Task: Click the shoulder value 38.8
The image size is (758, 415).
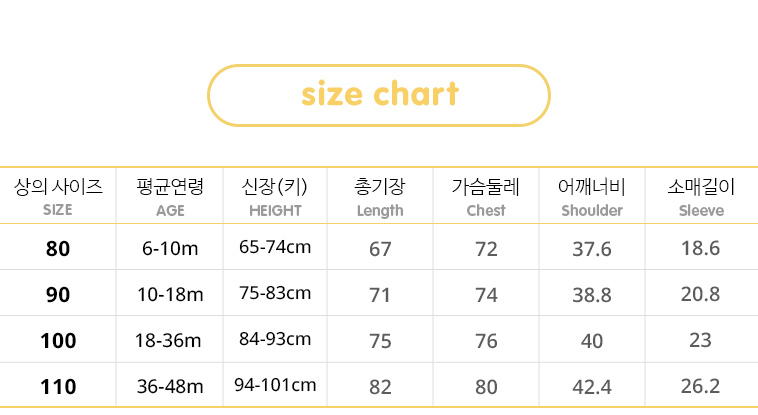Action: click(x=592, y=294)
